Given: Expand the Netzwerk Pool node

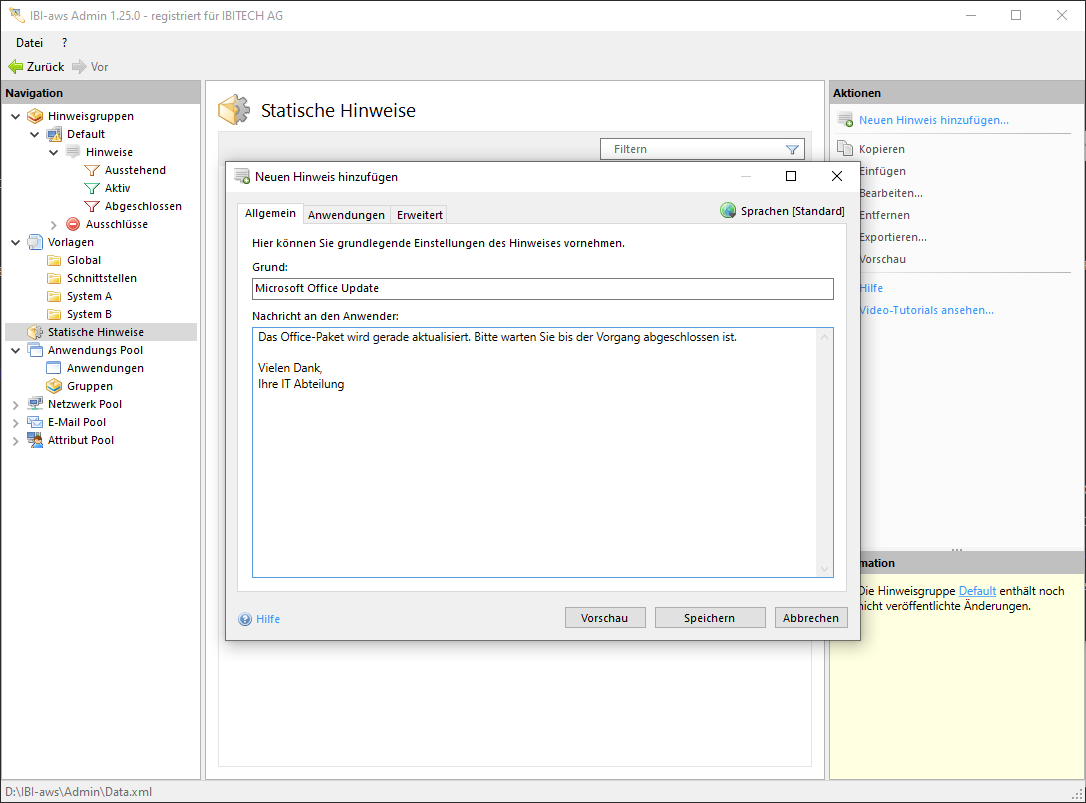Looking at the screenshot, I should click(15, 404).
